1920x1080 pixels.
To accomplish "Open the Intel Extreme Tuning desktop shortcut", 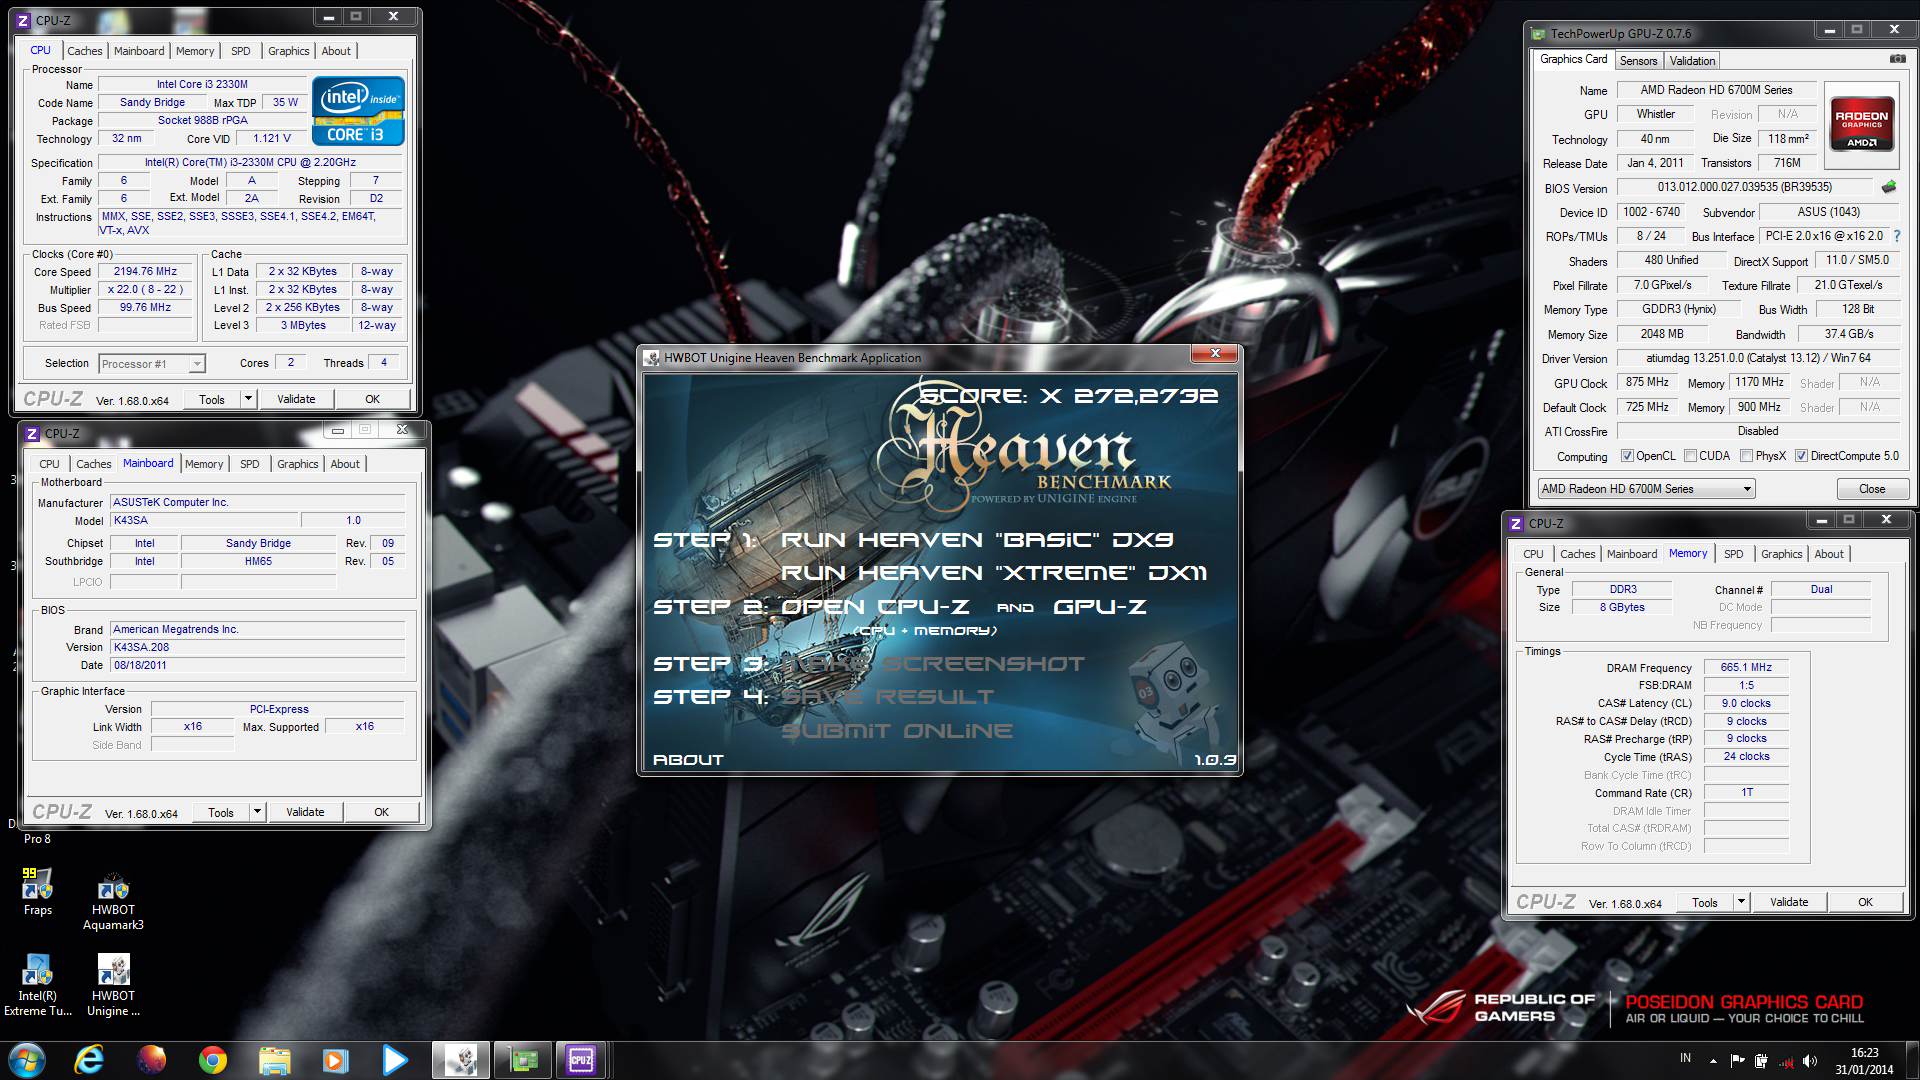I will click(38, 985).
